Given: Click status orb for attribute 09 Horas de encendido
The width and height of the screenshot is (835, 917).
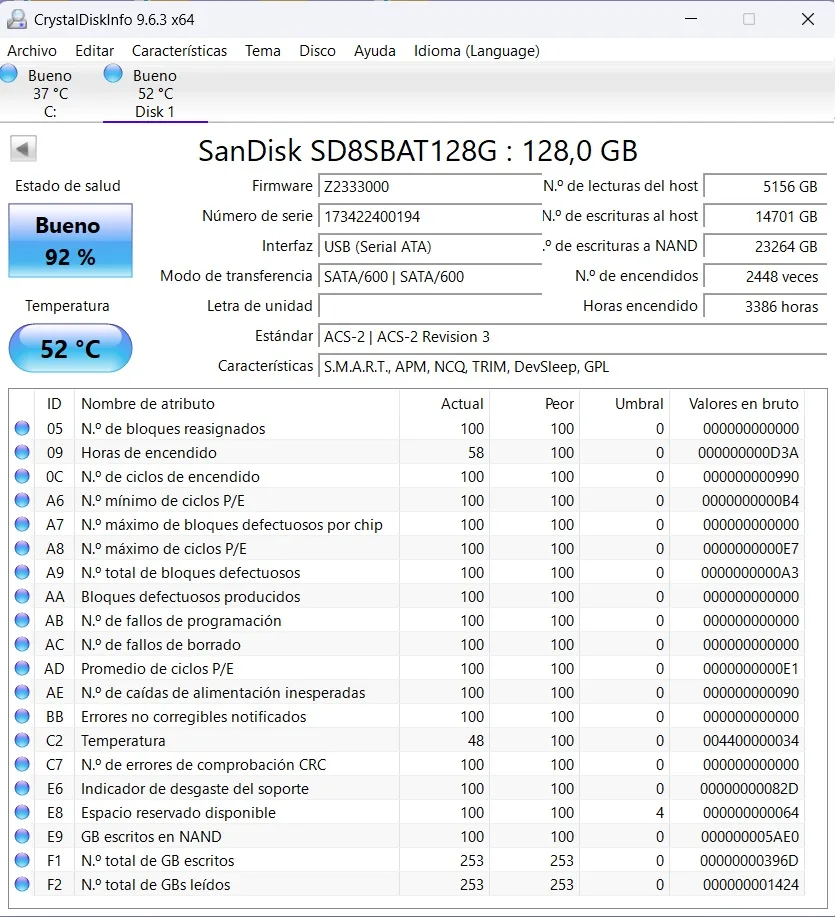Looking at the screenshot, I should tap(22, 452).
